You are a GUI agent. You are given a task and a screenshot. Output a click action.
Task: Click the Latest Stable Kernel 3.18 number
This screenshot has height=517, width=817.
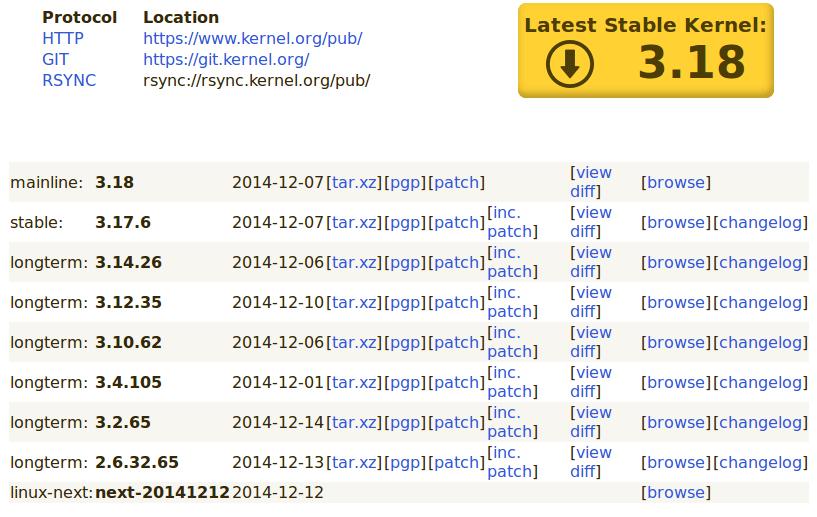[x=692, y=63]
